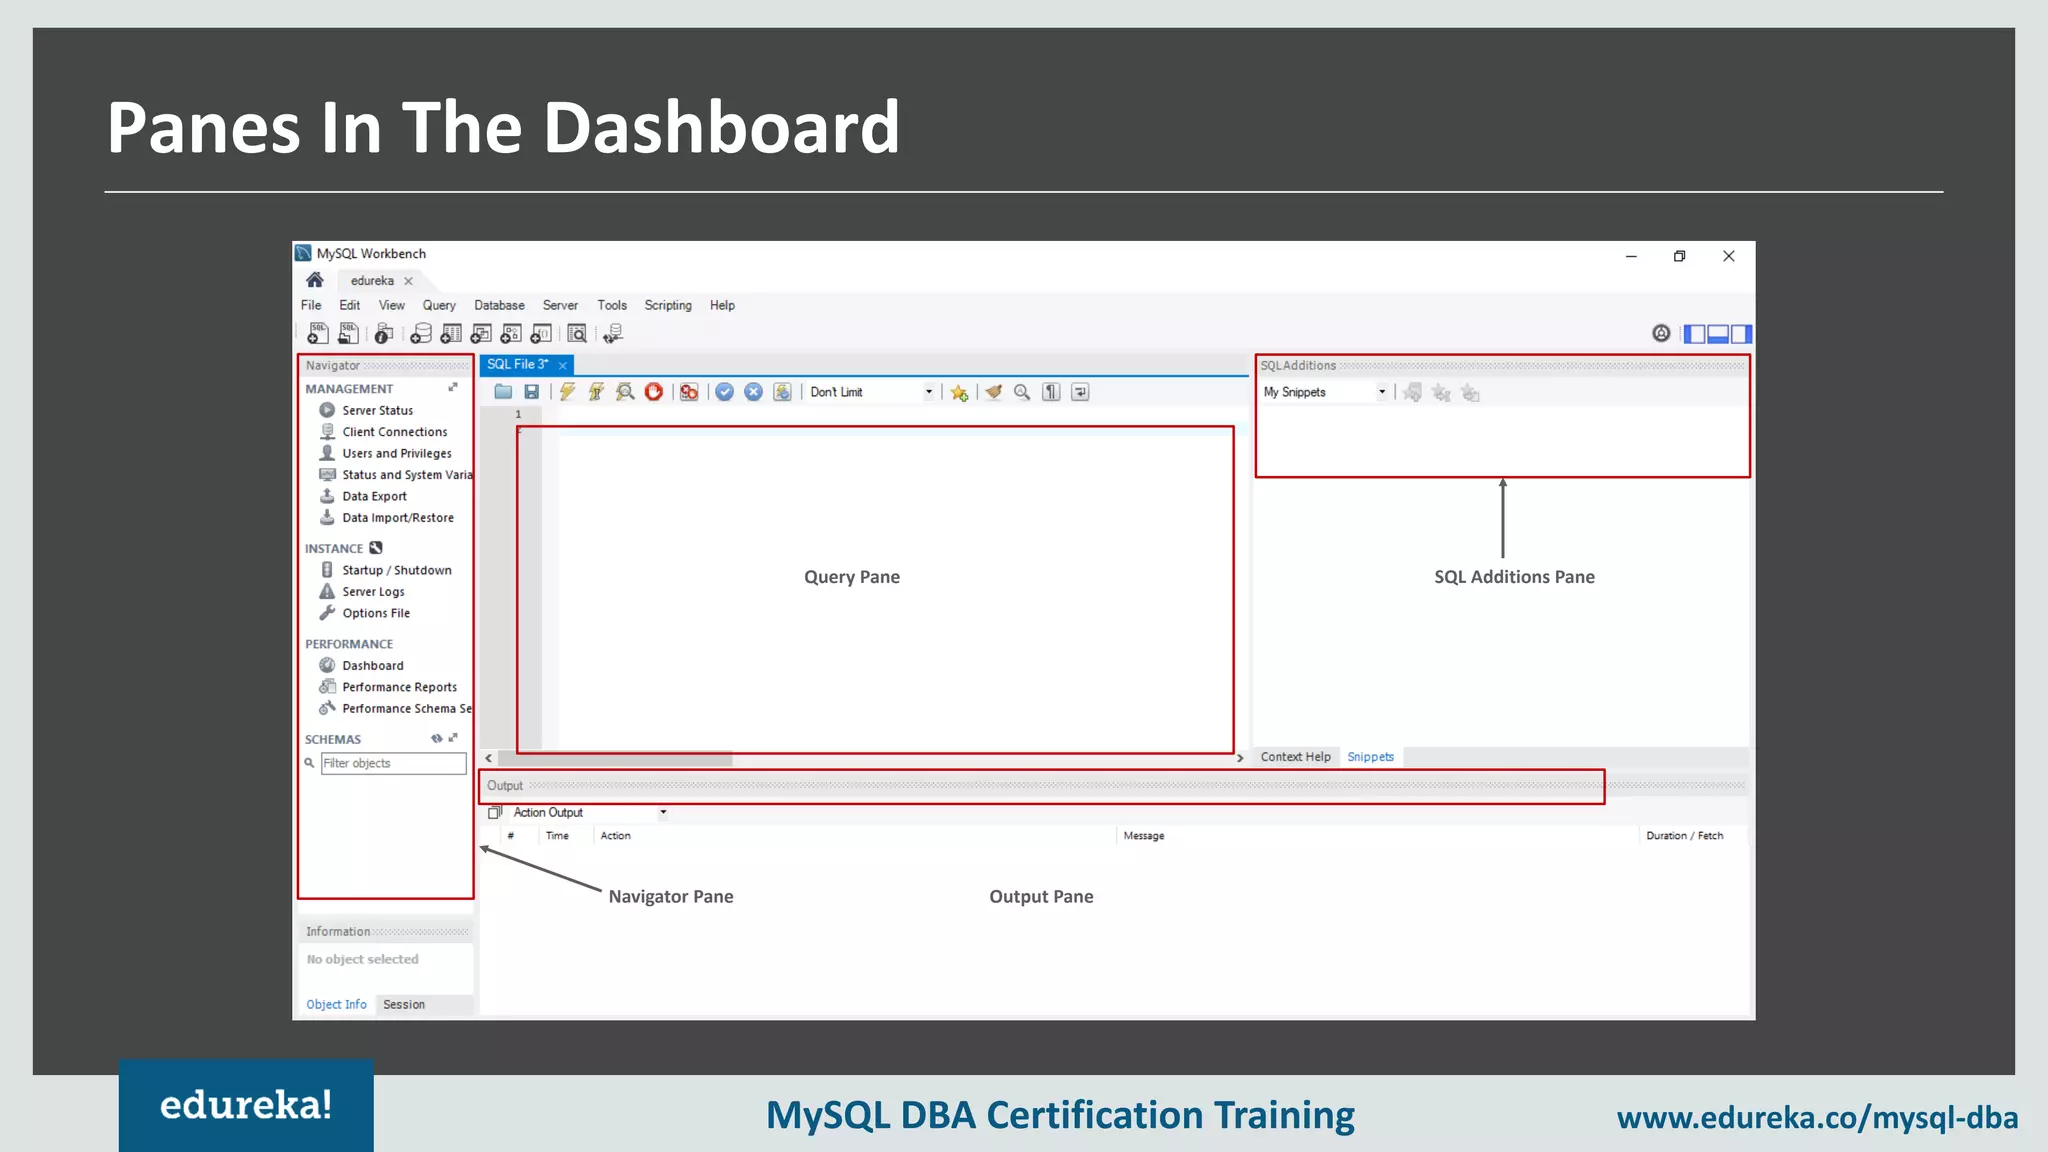The image size is (2048, 1152).
Task: Click the execute query lightning bolt icon
Action: 567,392
